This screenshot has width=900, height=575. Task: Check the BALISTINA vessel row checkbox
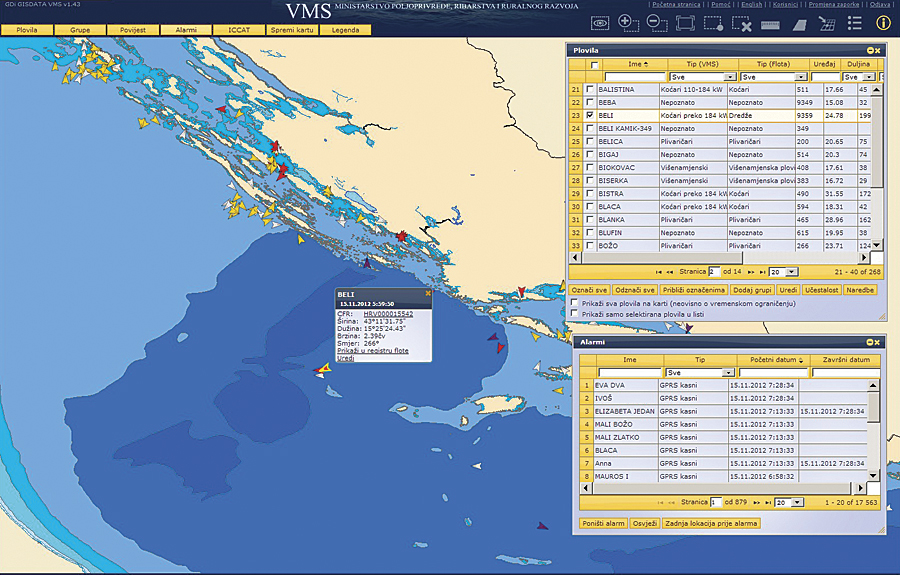pyautogui.click(x=591, y=89)
